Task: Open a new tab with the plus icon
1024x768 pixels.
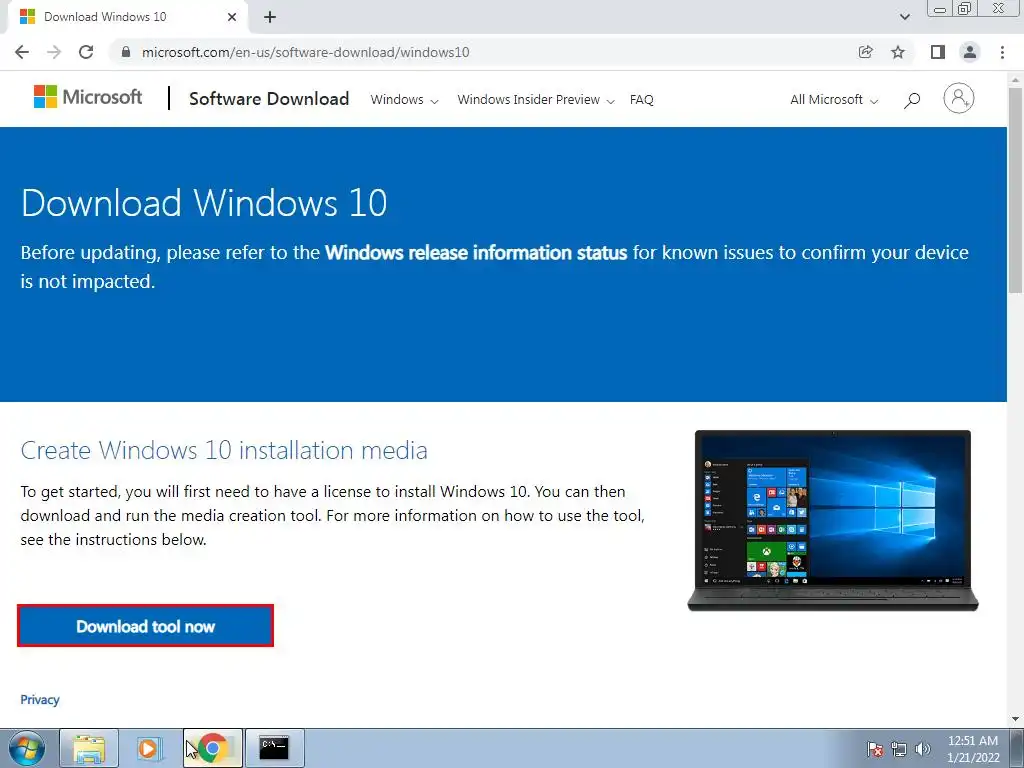Action: pyautogui.click(x=270, y=17)
